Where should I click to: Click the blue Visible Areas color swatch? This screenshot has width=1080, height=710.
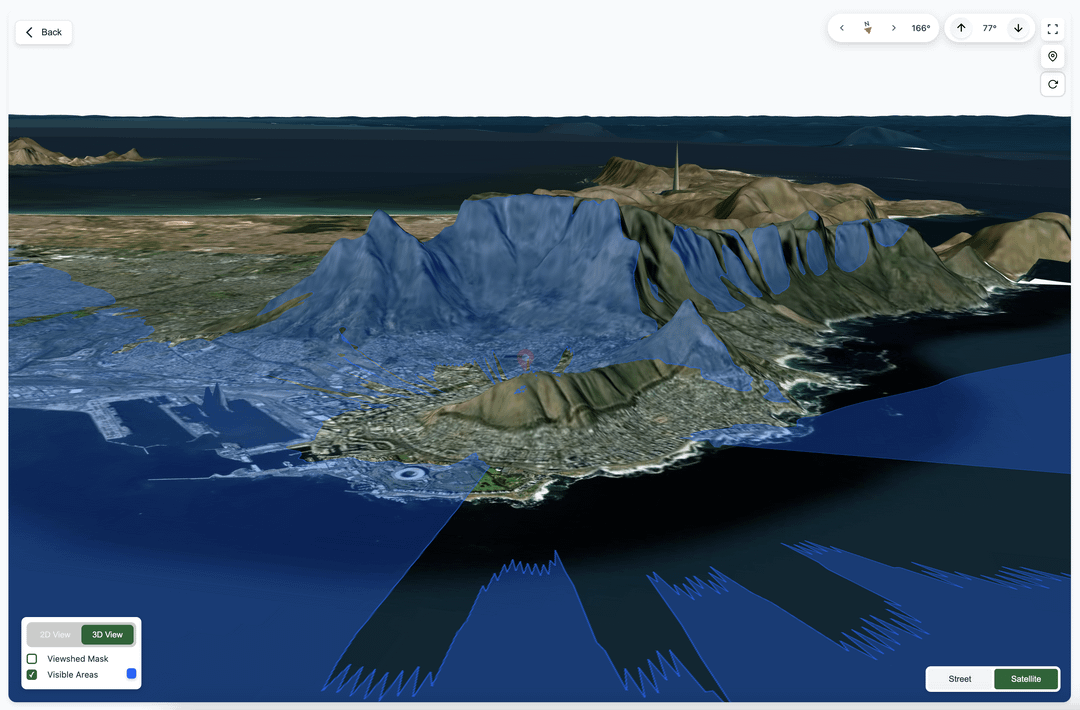tap(131, 674)
